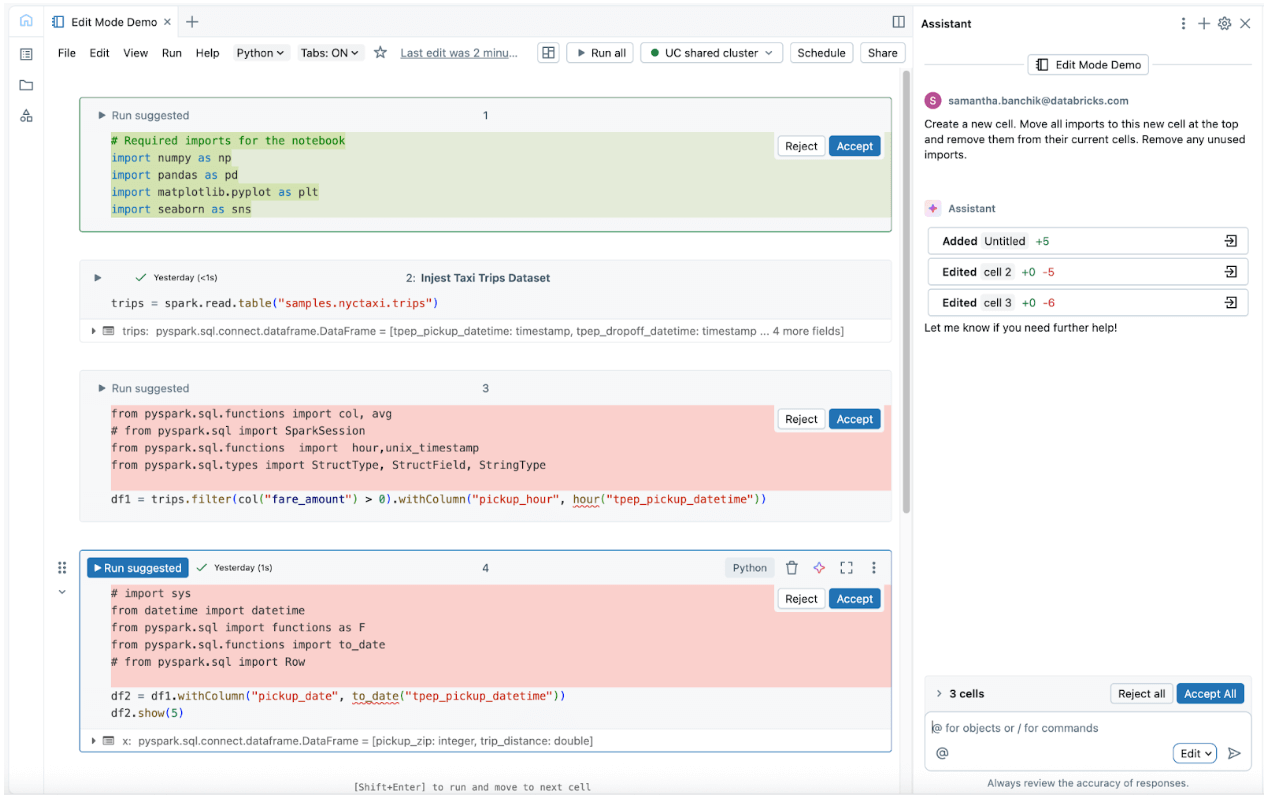Expand cell 4 to fullscreen
1266x800 pixels.
(x=846, y=568)
